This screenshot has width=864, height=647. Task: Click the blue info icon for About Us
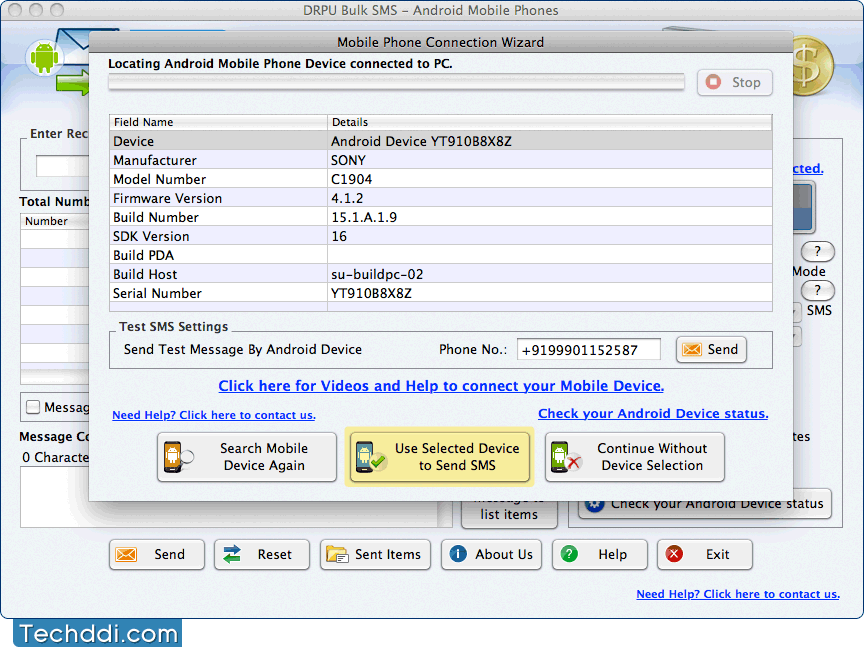click(458, 554)
